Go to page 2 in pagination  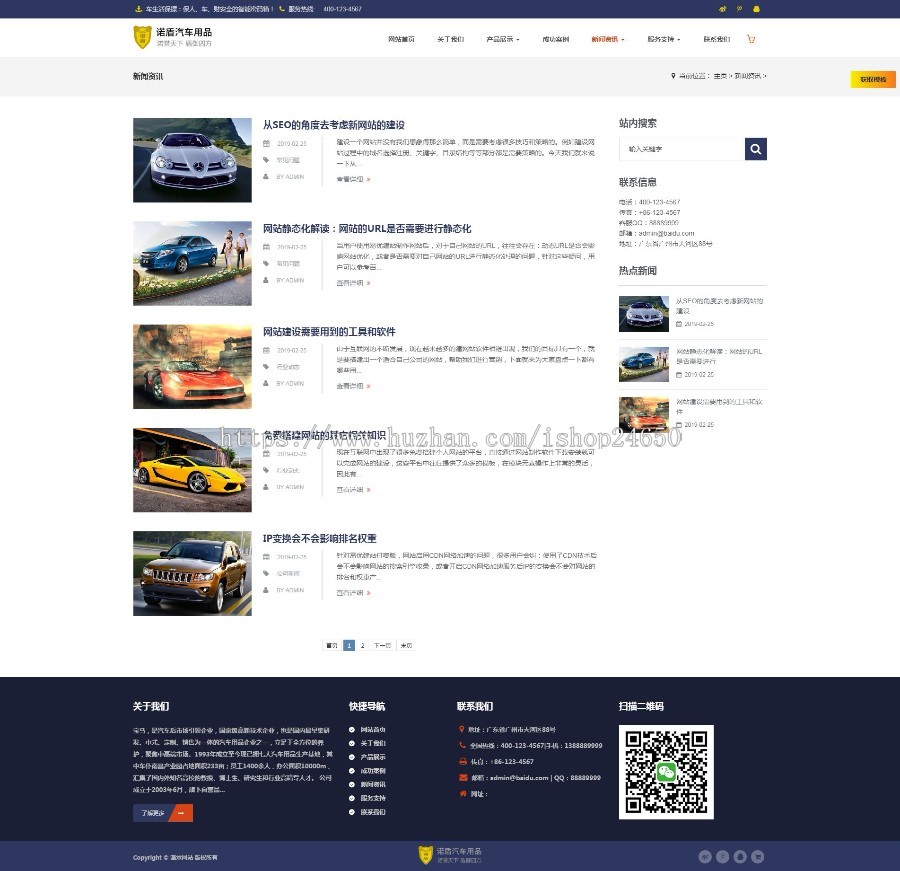[x=362, y=646]
